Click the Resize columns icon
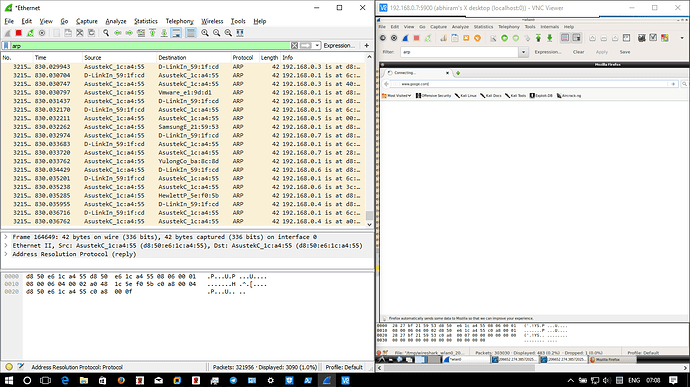 (x=240, y=33)
